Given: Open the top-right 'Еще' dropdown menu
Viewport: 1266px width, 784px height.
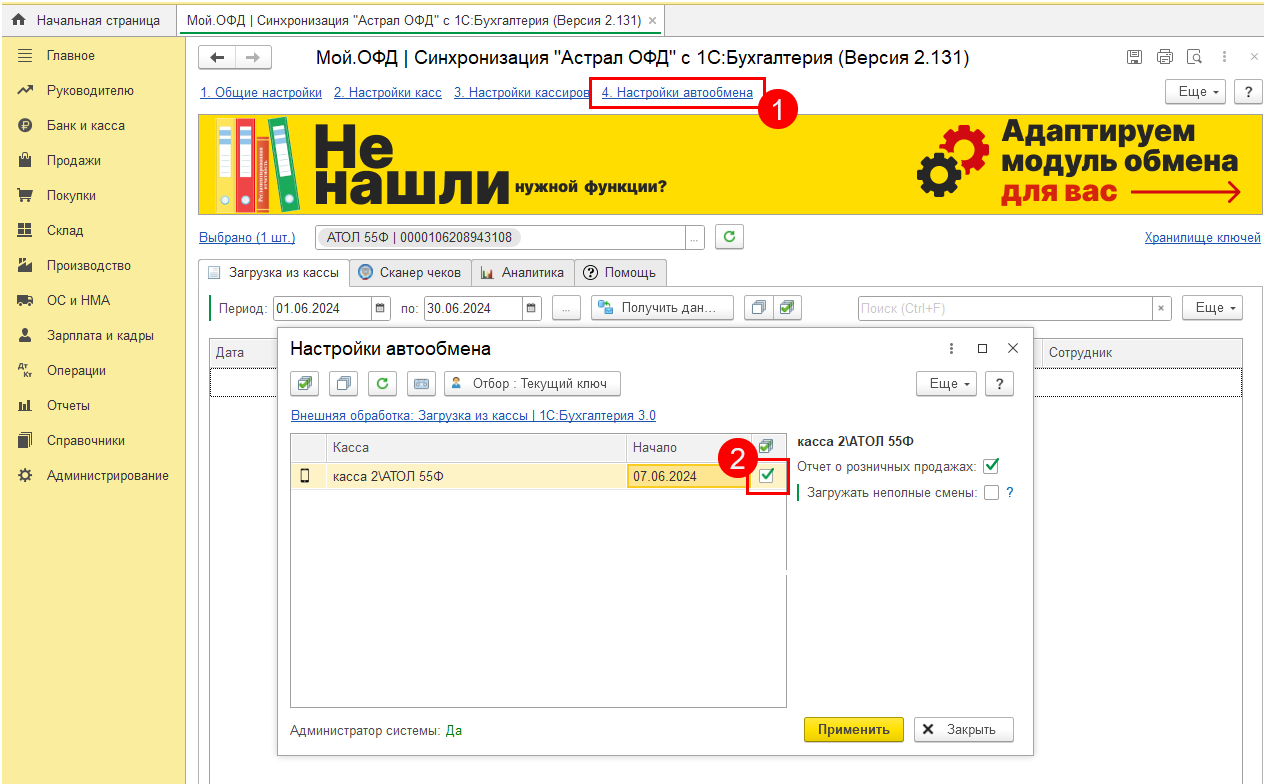Looking at the screenshot, I should pos(1194,91).
